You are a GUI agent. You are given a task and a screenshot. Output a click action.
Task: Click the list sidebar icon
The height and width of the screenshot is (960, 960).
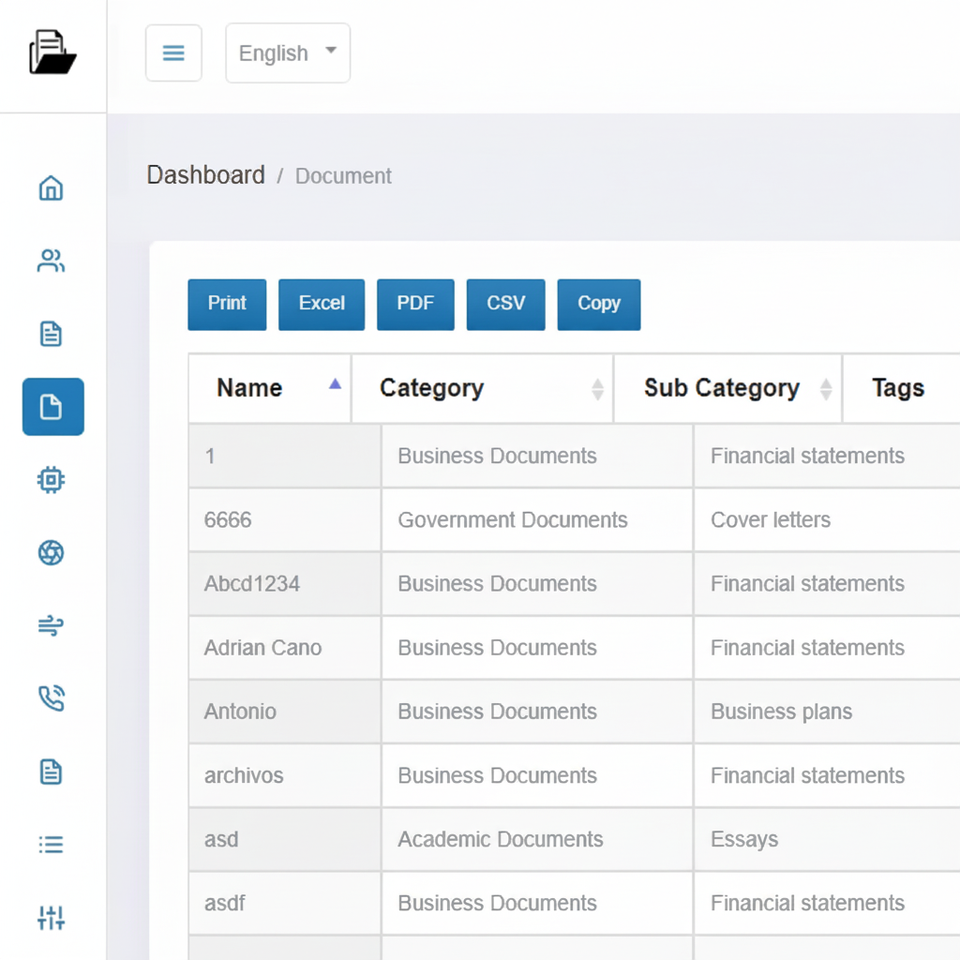tap(51, 845)
